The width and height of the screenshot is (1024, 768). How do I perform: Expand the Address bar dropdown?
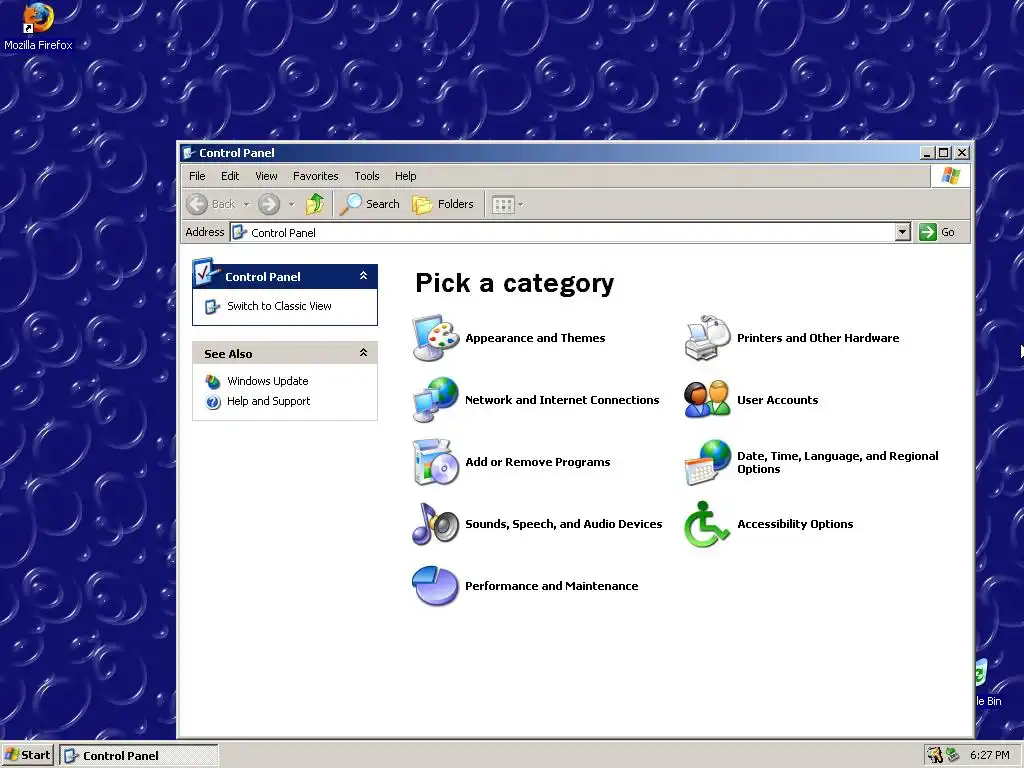pyautogui.click(x=903, y=232)
